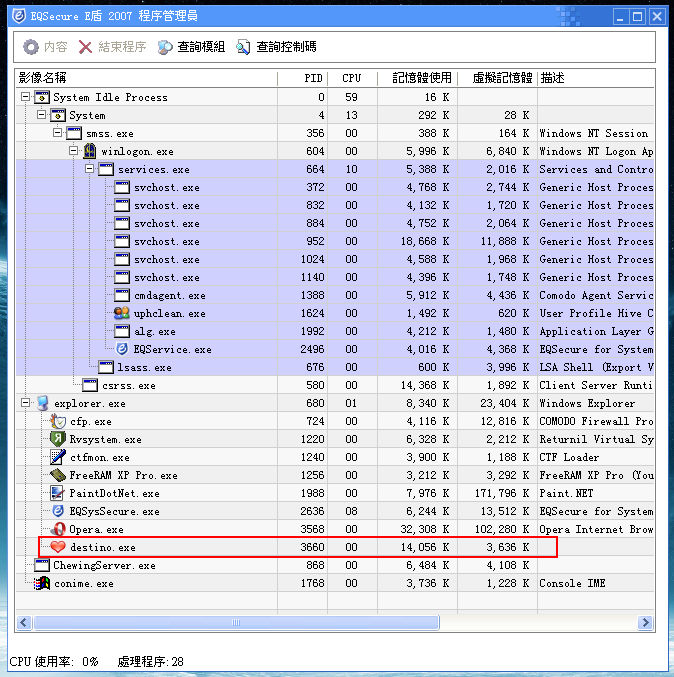Screen dimensions: 674x677
Task: Open the 查詢控制碼 toolbar button
Action: (x=276, y=47)
